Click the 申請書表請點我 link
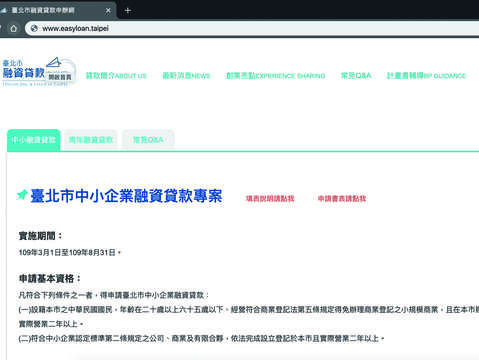This screenshot has width=479, height=360. (x=342, y=199)
